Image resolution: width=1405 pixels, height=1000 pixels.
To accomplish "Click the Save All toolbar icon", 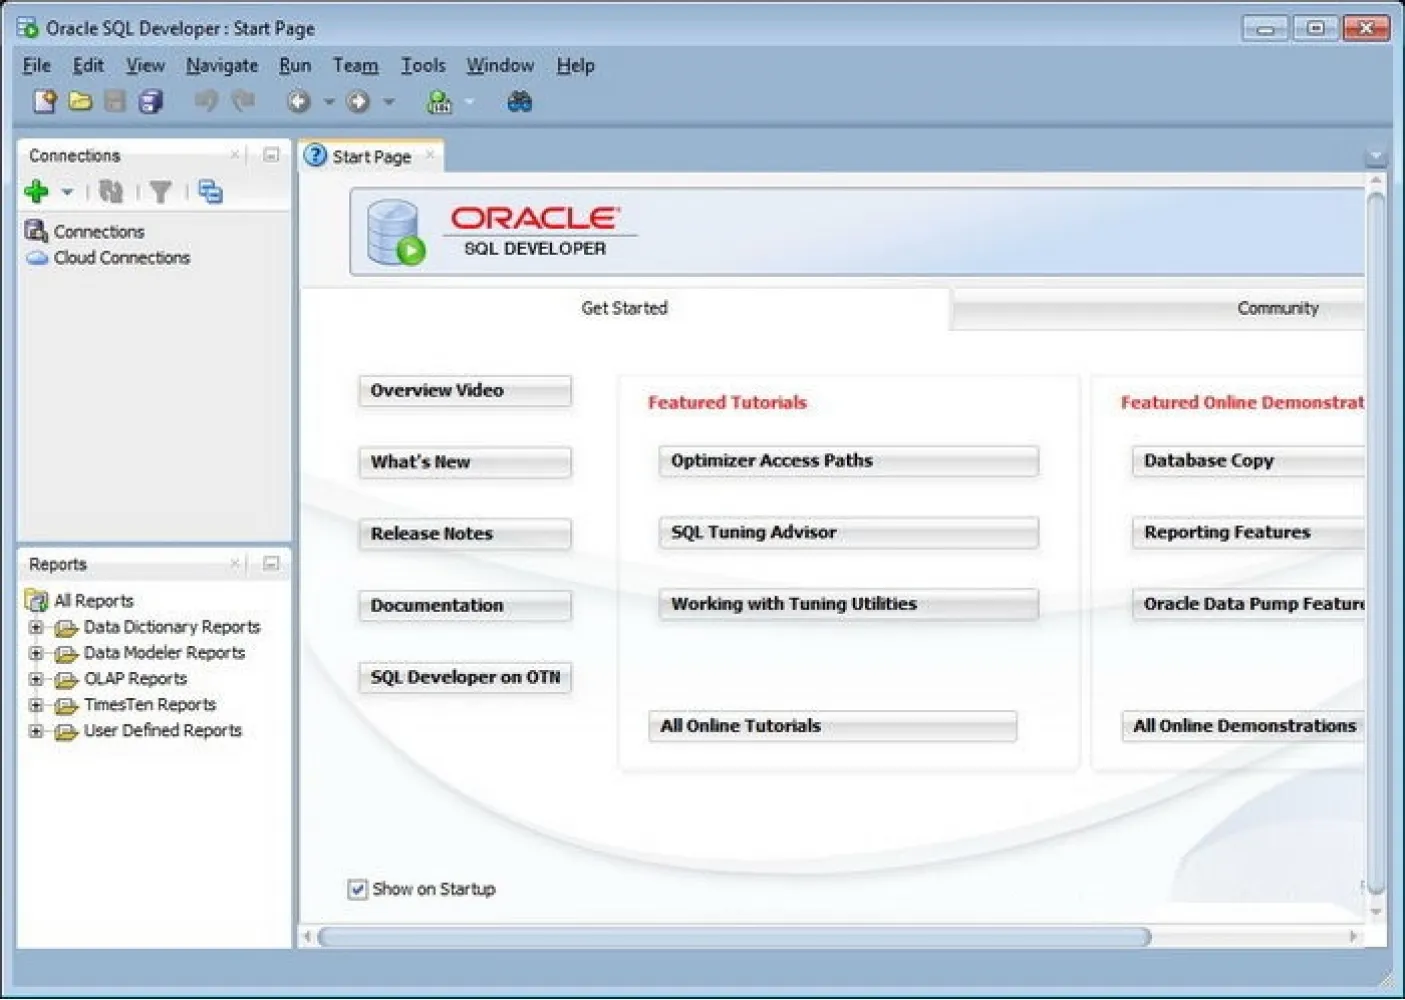I will (x=151, y=101).
